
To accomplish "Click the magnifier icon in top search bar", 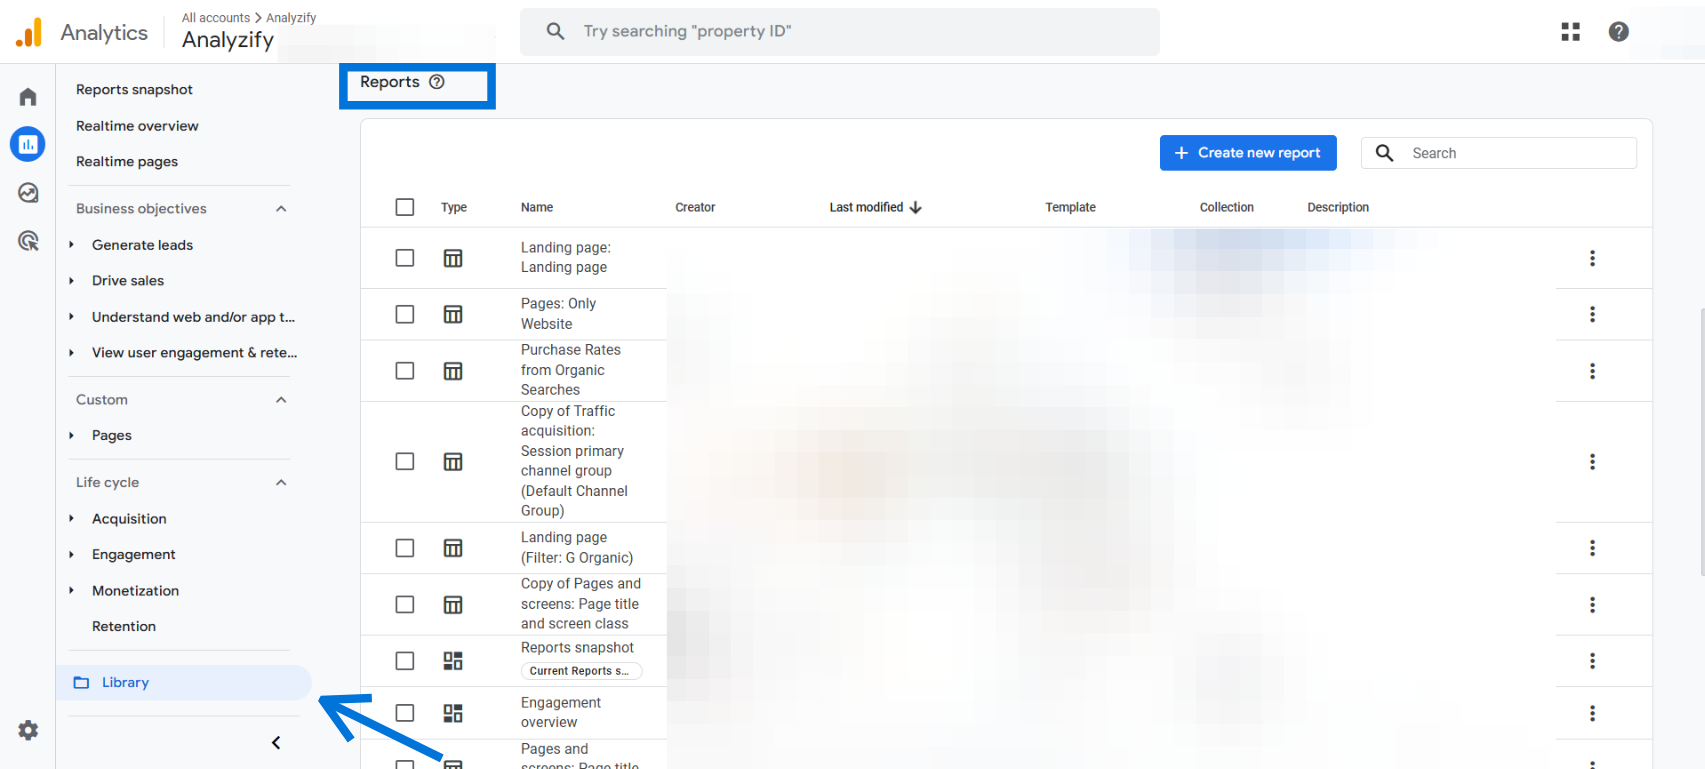I will [x=556, y=31].
